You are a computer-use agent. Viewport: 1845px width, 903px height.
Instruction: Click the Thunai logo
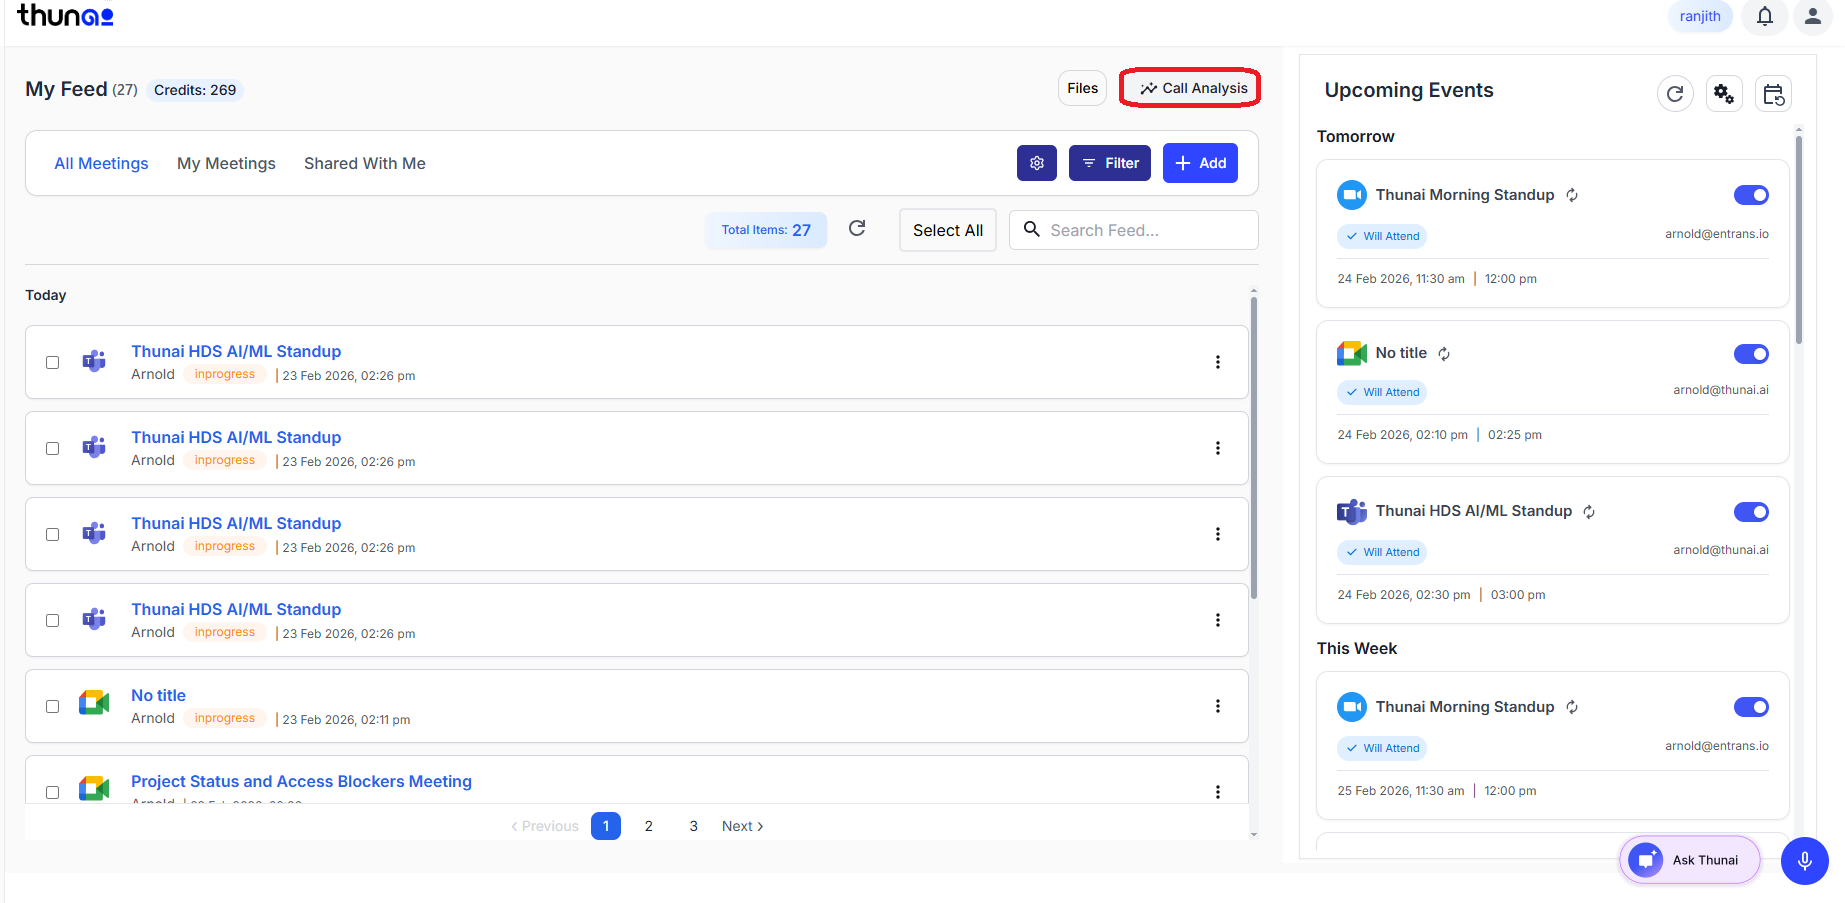point(65,15)
